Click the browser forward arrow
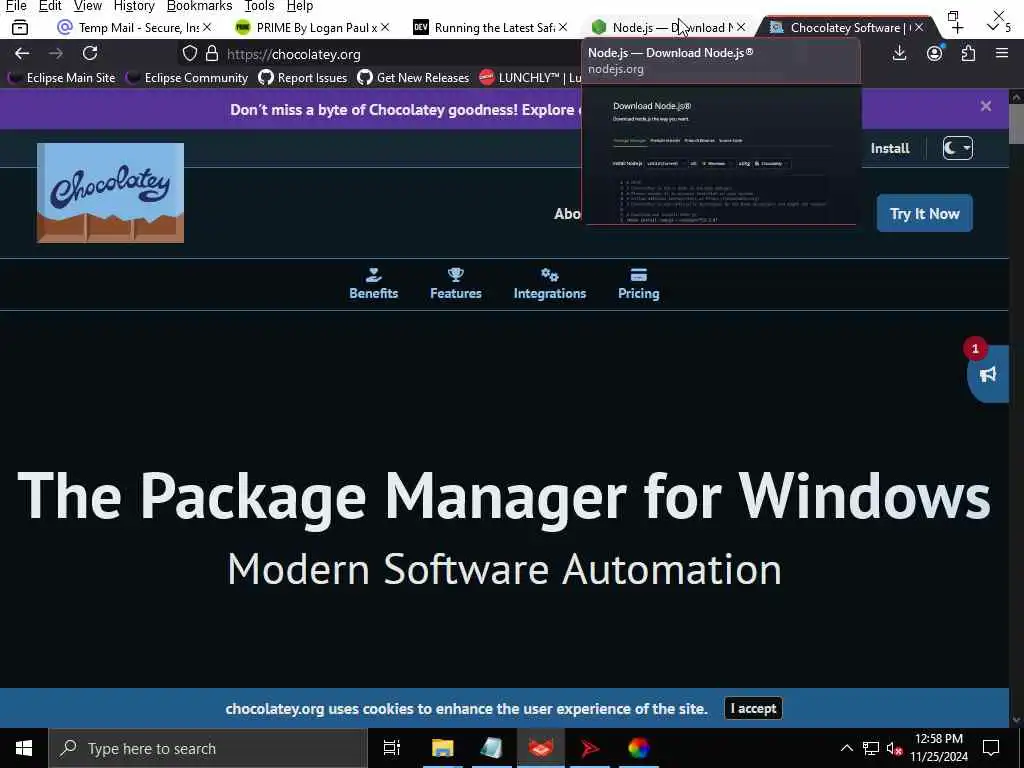The width and height of the screenshot is (1024, 768). [x=56, y=54]
